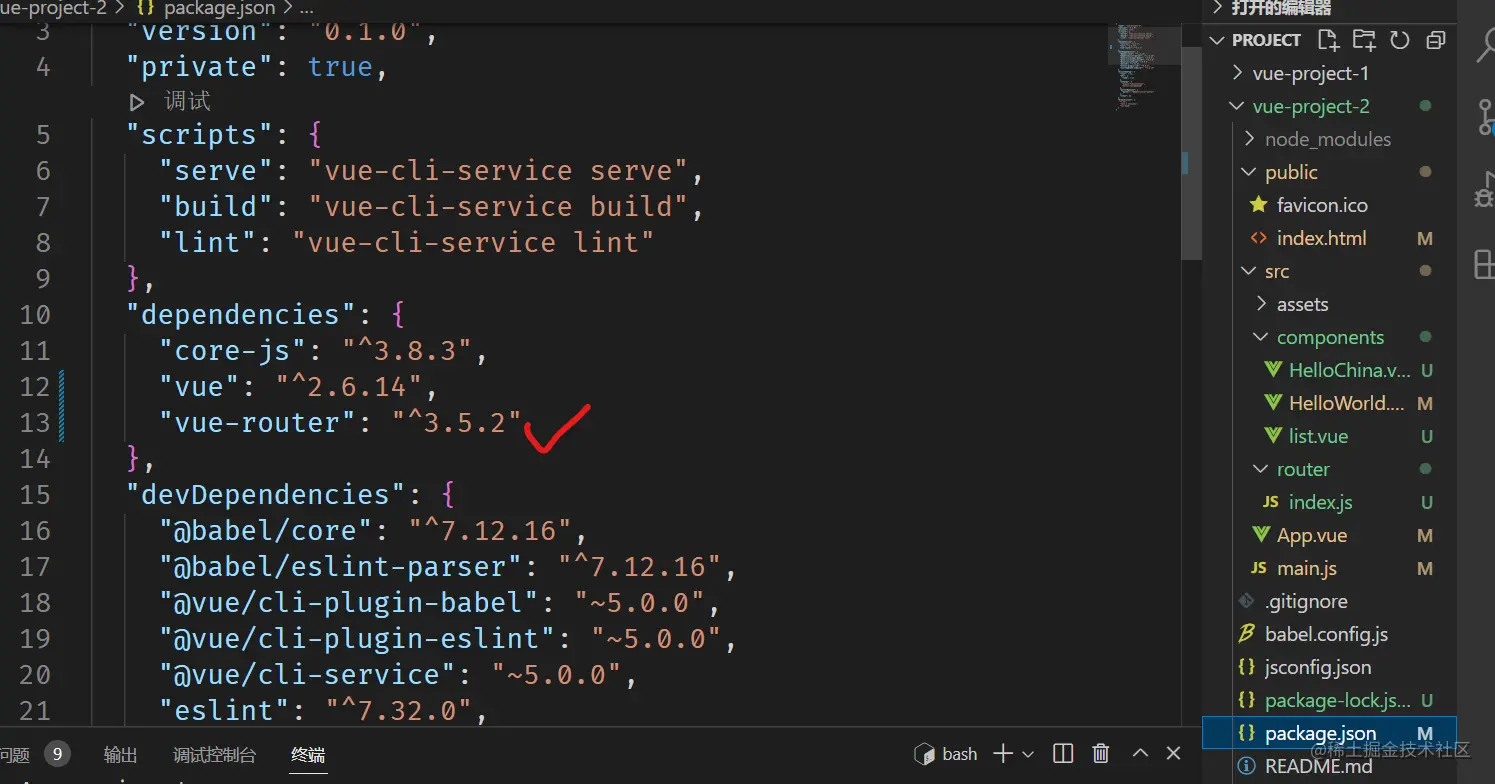Image resolution: width=1495 pixels, height=784 pixels.
Task: Collapse the public folder
Action: coord(1249,172)
